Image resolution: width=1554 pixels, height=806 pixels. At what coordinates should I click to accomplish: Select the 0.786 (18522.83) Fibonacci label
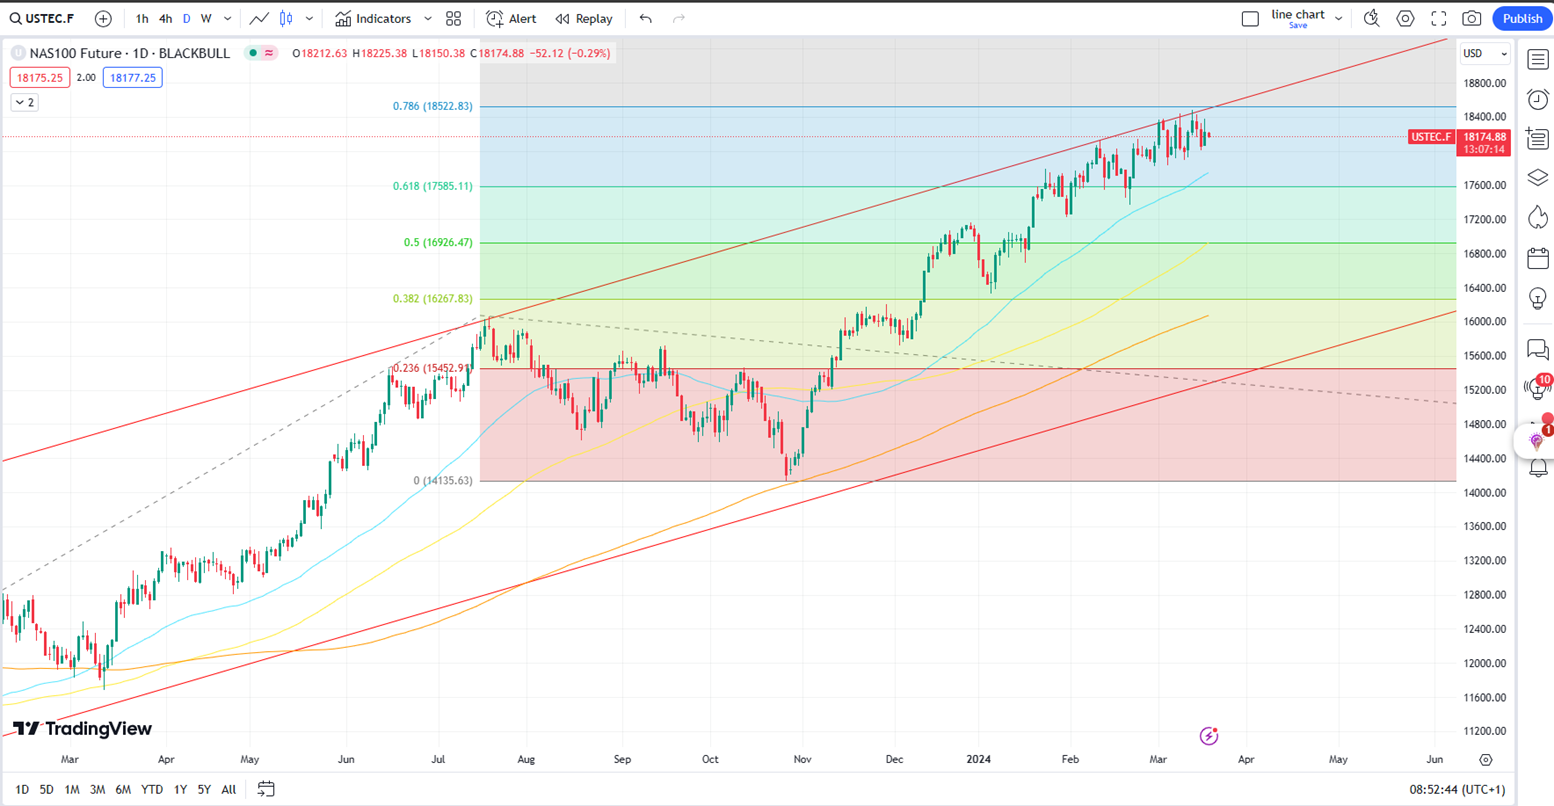click(x=433, y=106)
